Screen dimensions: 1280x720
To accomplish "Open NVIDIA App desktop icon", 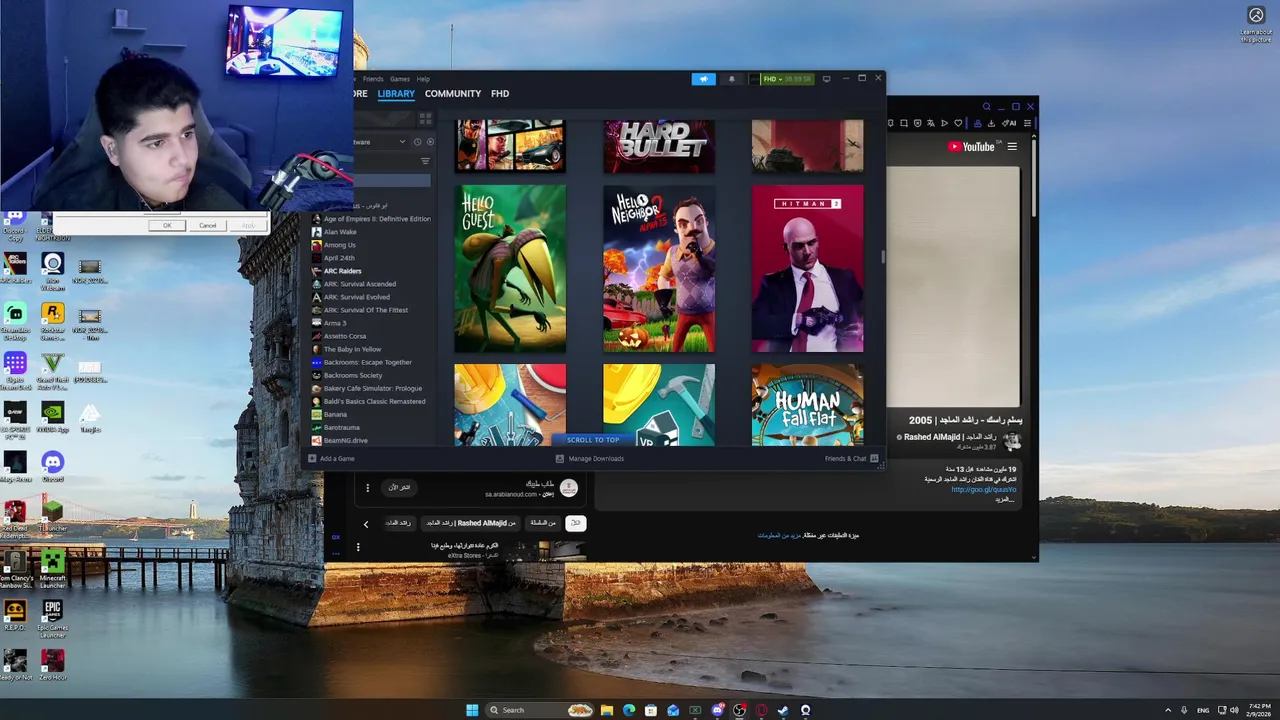I will point(52,417).
